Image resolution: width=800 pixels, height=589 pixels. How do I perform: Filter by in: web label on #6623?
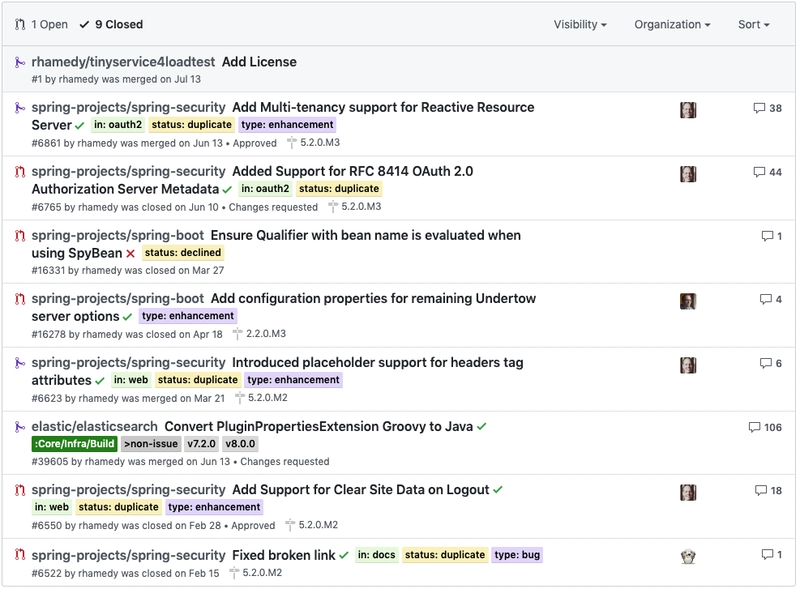click(131, 380)
